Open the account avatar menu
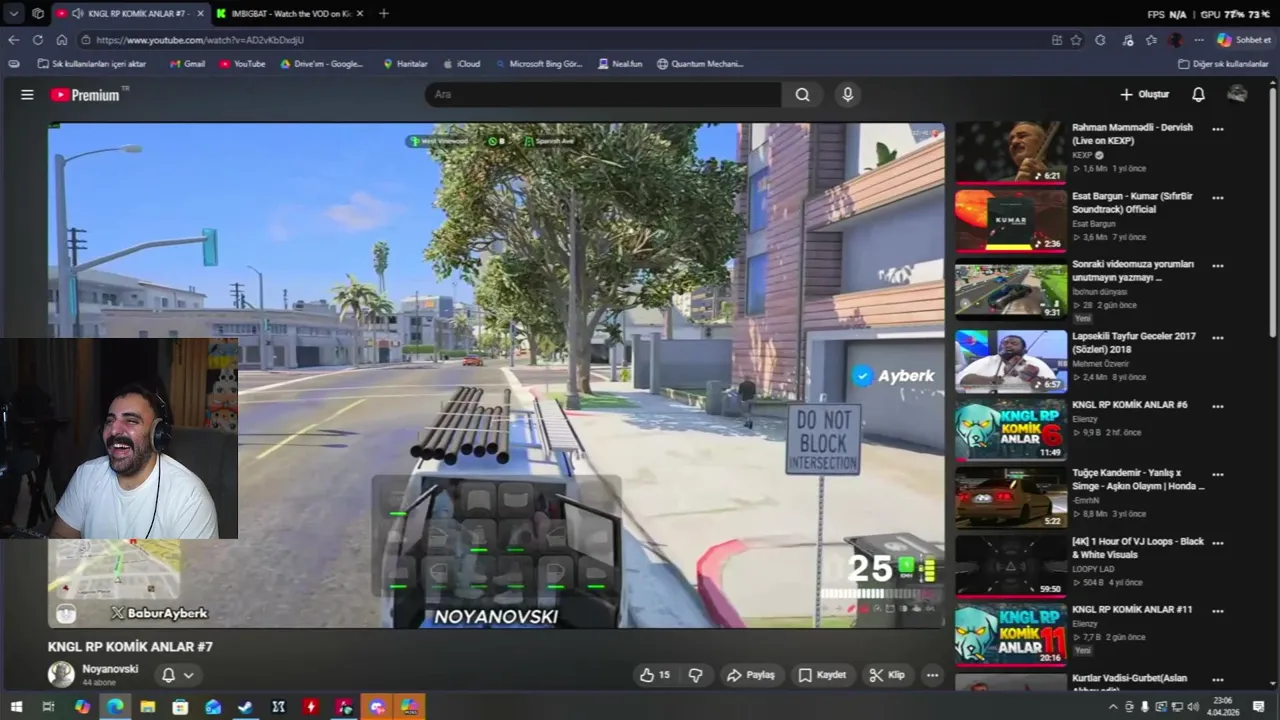Image resolution: width=1280 pixels, height=720 pixels. pos(1237,95)
